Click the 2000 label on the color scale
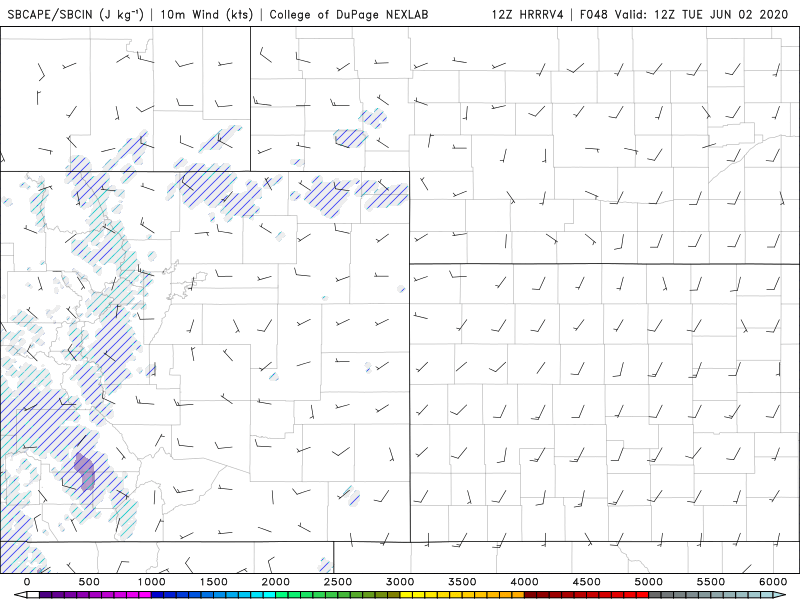 tap(276, 582)
